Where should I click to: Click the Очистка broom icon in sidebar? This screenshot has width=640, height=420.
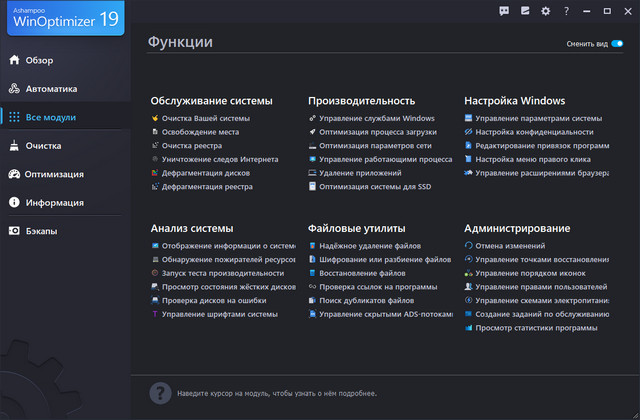[14, 146]
